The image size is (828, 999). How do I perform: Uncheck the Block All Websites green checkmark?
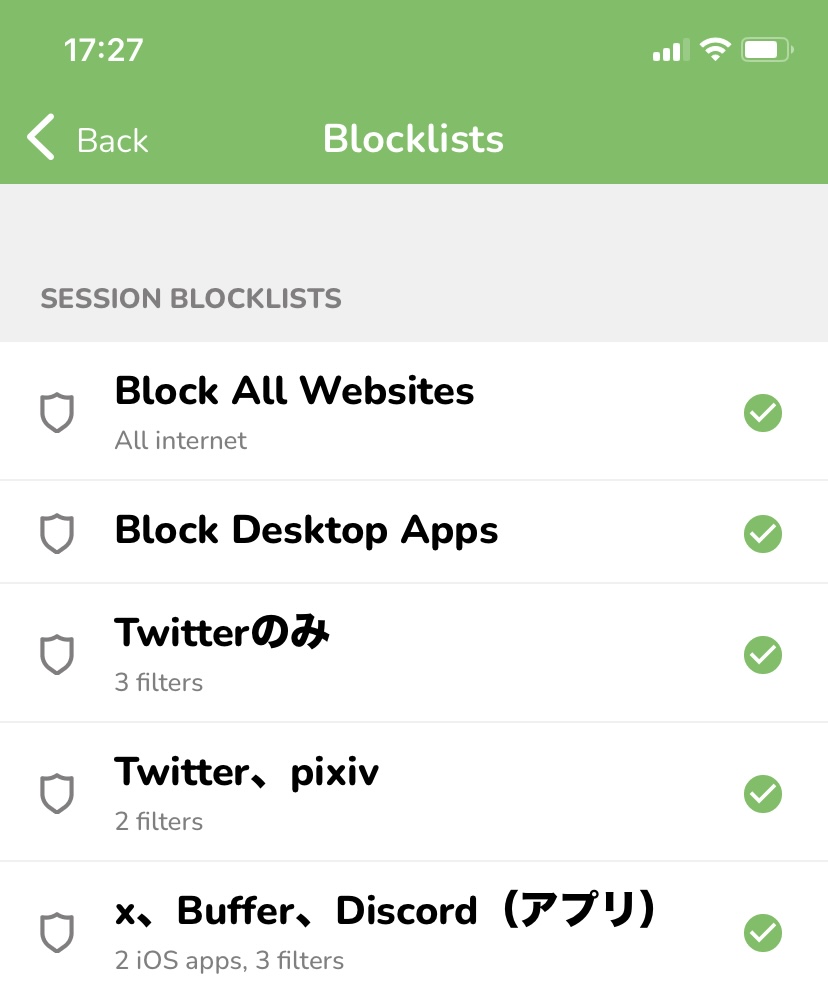coord(763,412)
